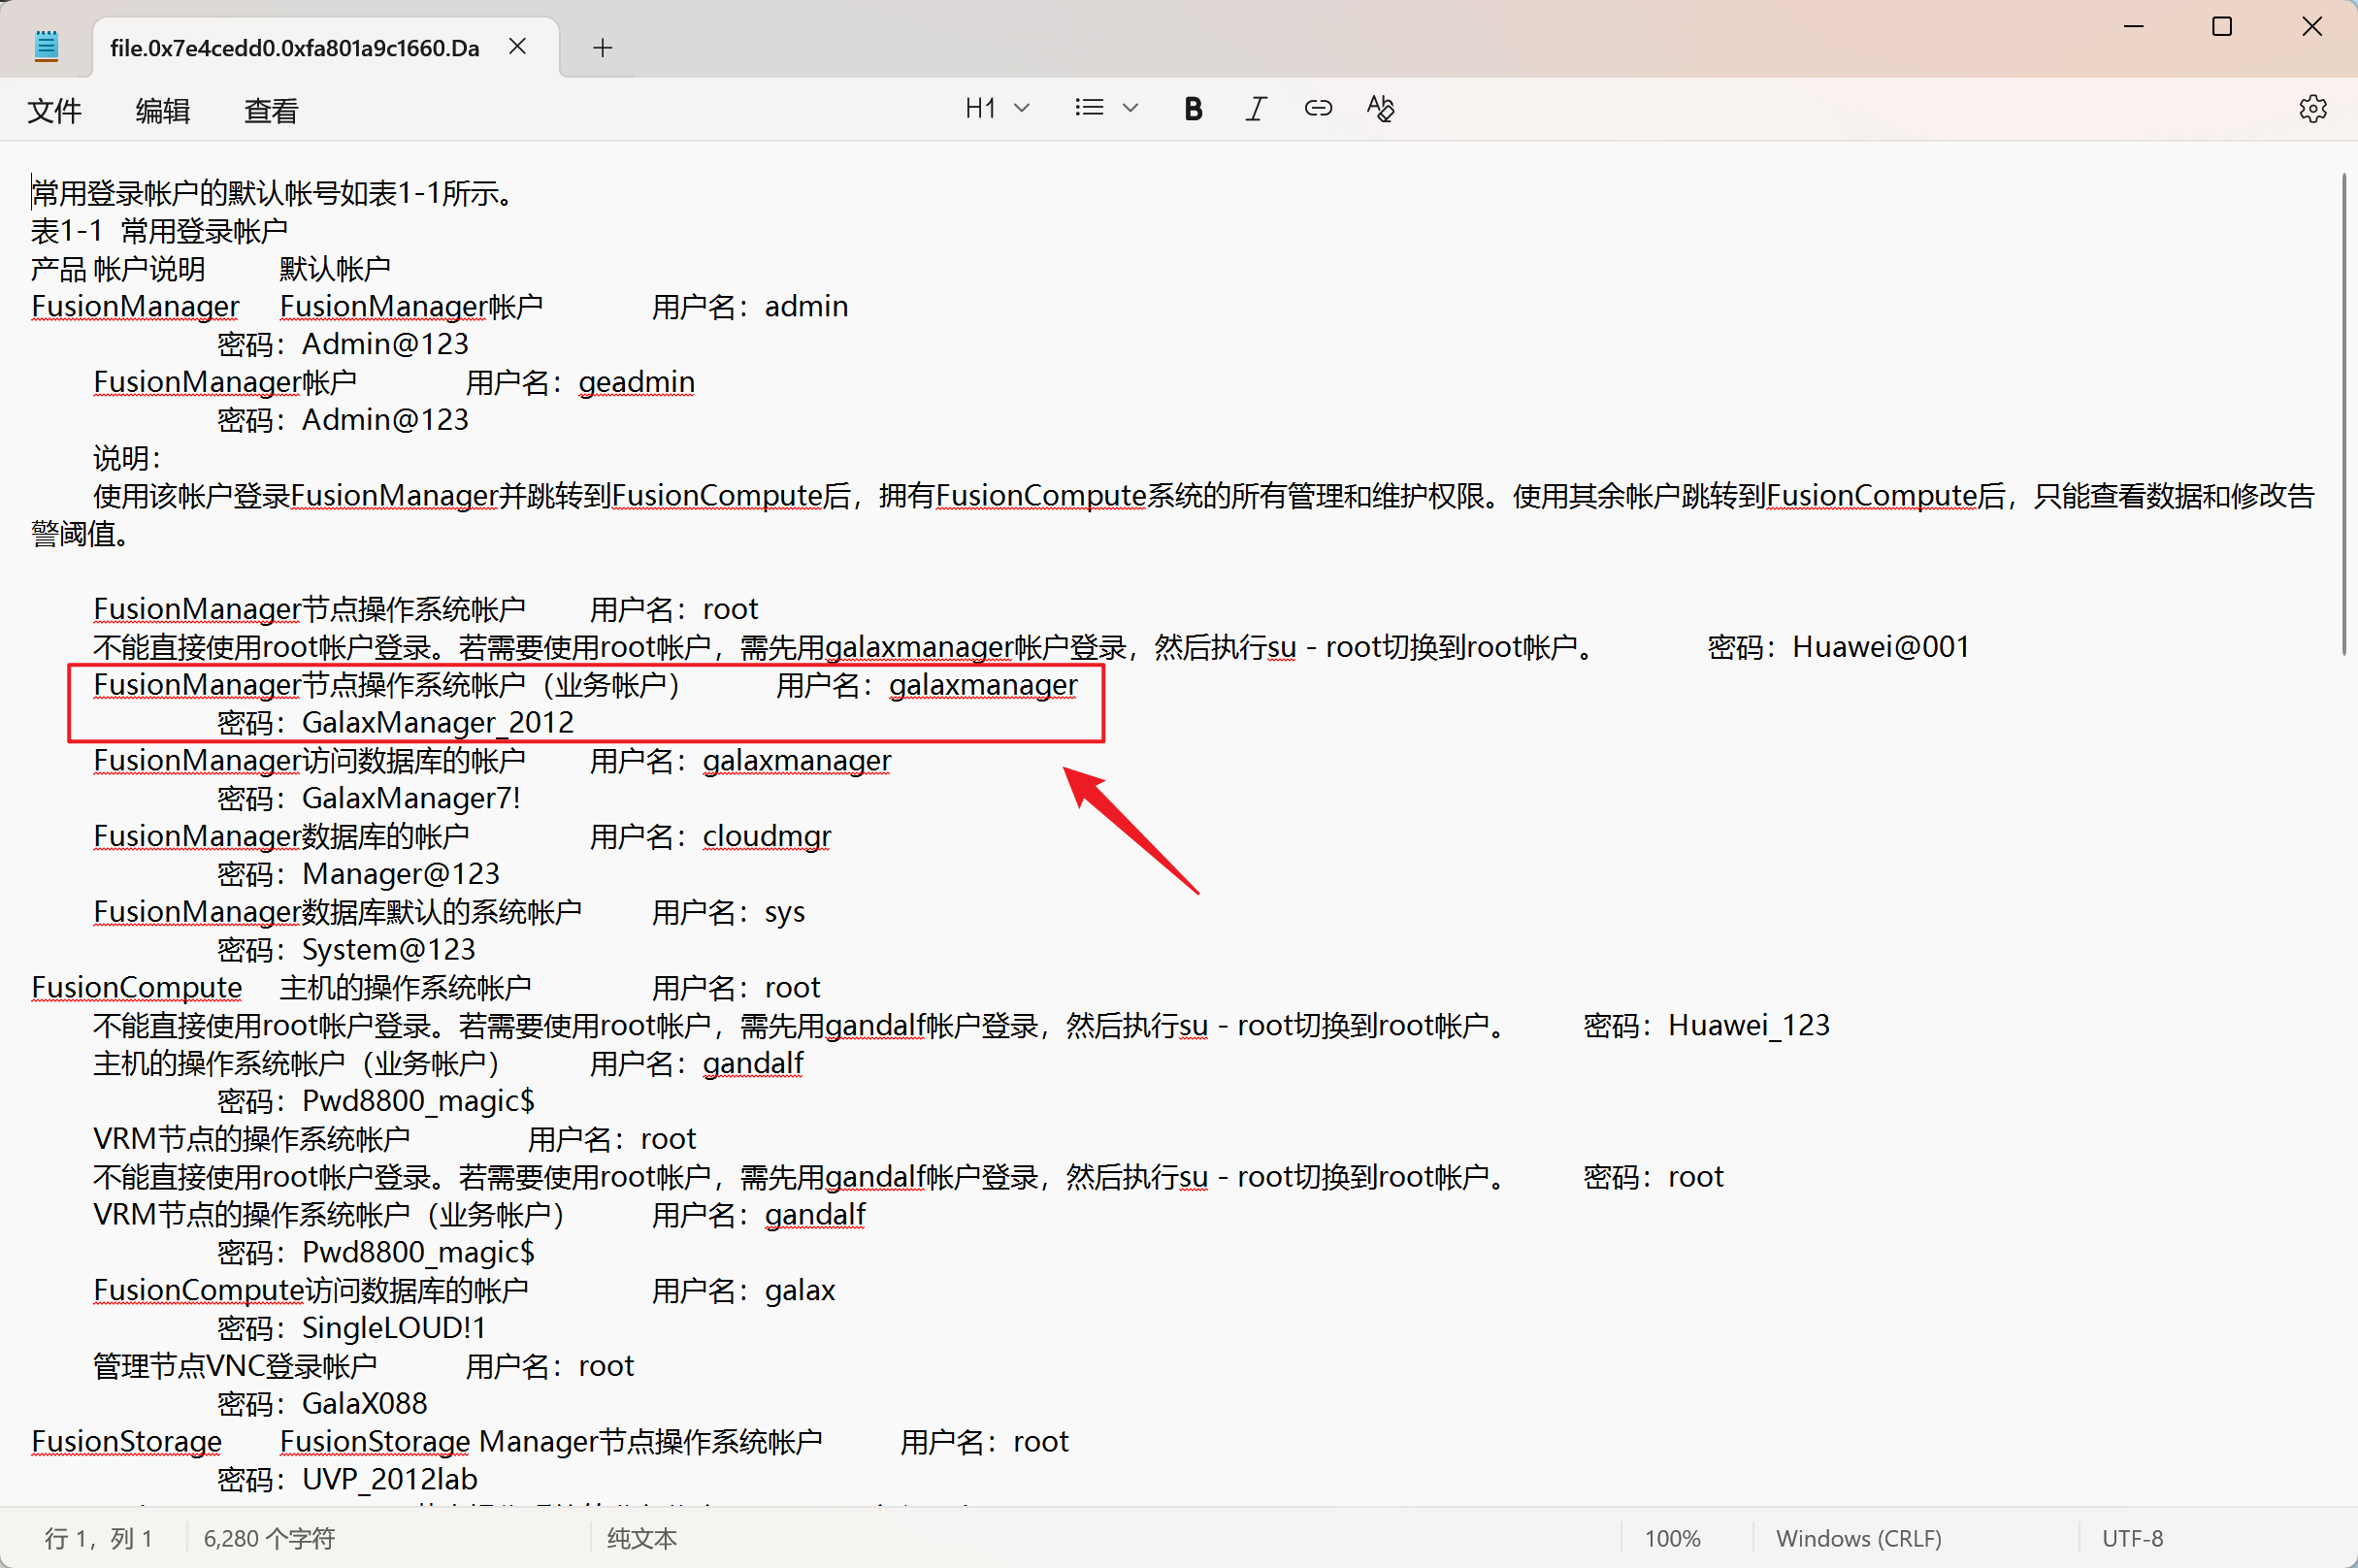Click the vertical scrollbar thumb
Viewport: 2358px width, 1568px height.
pos(2343,414)
